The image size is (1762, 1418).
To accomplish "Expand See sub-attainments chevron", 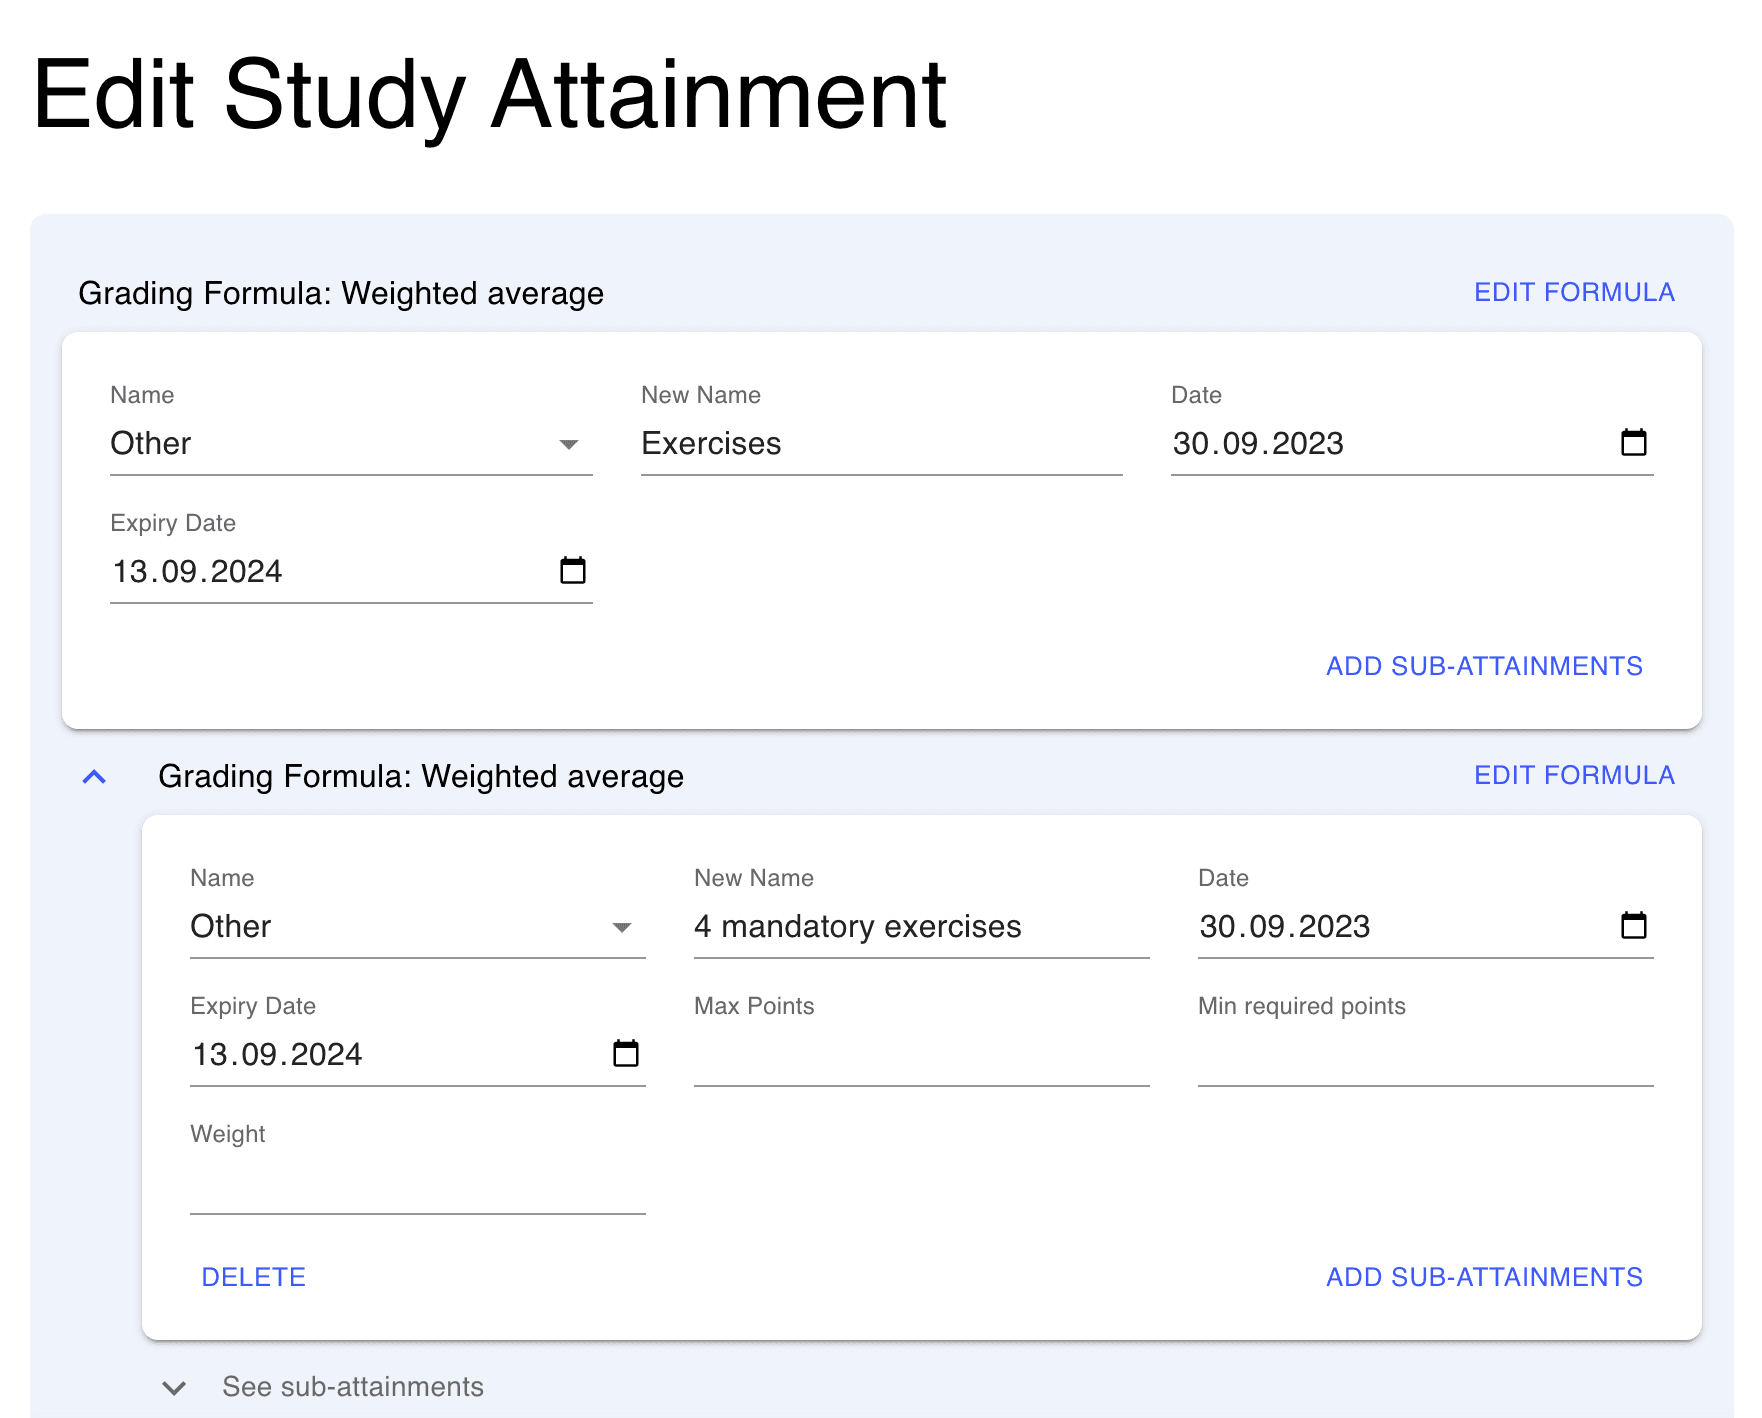I will (x=174, y=1388).
